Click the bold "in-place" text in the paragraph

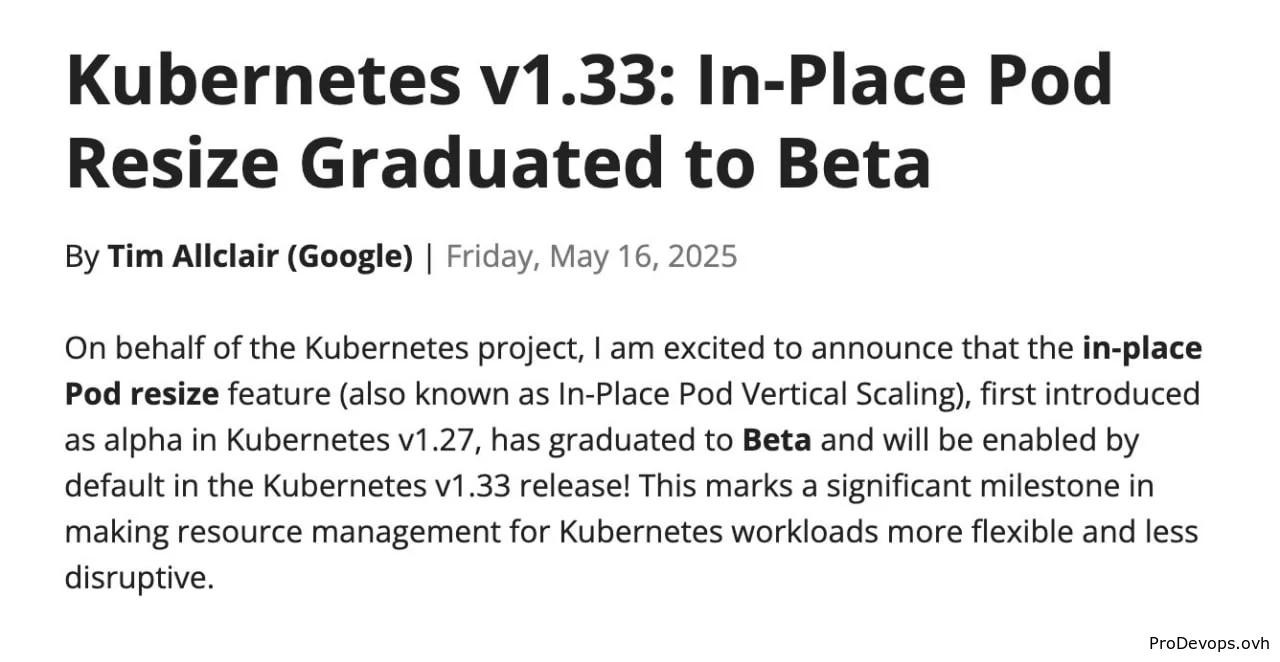[x=1142, y=349]
